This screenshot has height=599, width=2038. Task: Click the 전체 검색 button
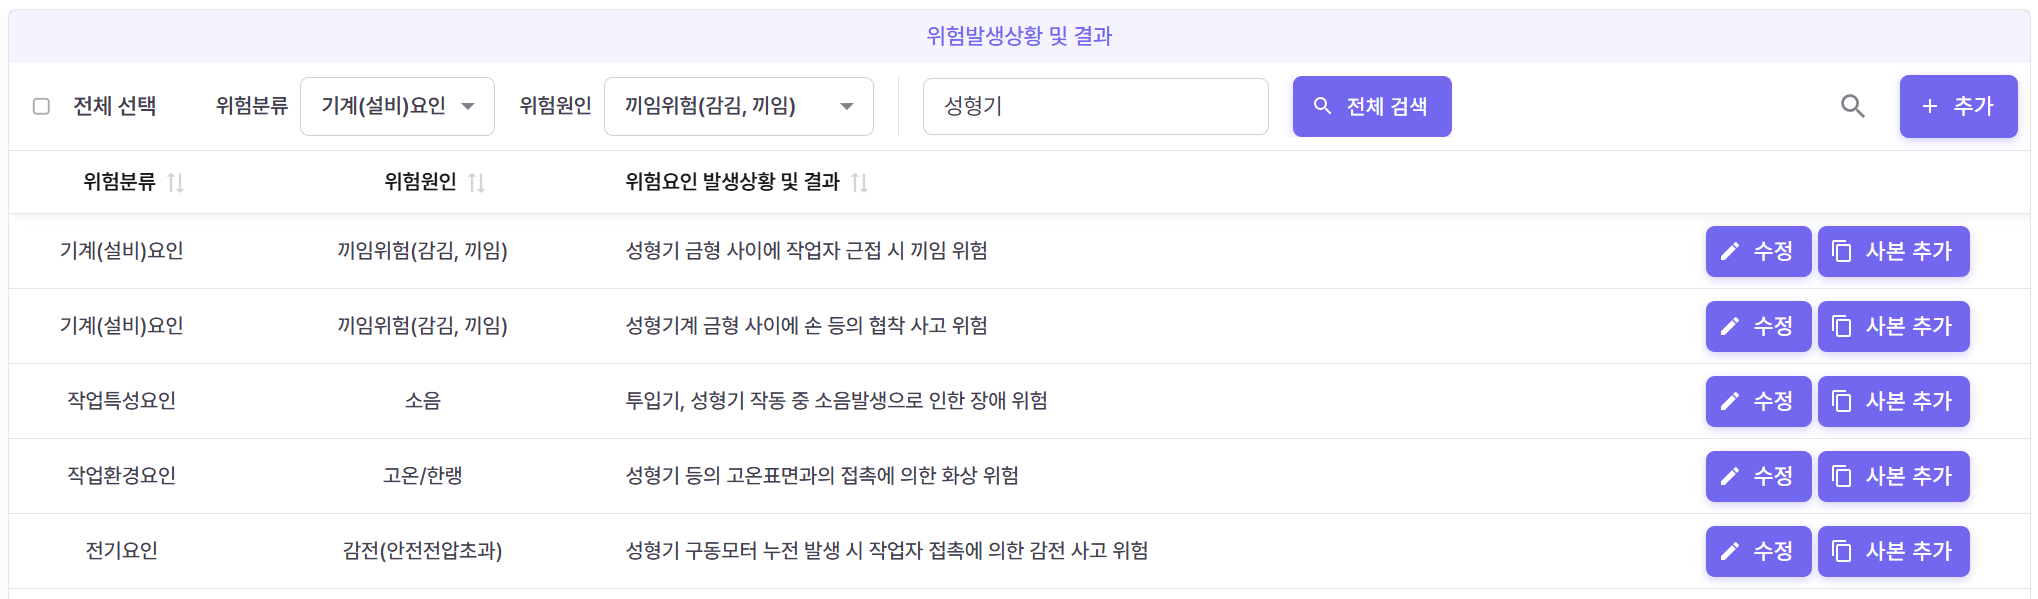click(x=1371, y=106)
